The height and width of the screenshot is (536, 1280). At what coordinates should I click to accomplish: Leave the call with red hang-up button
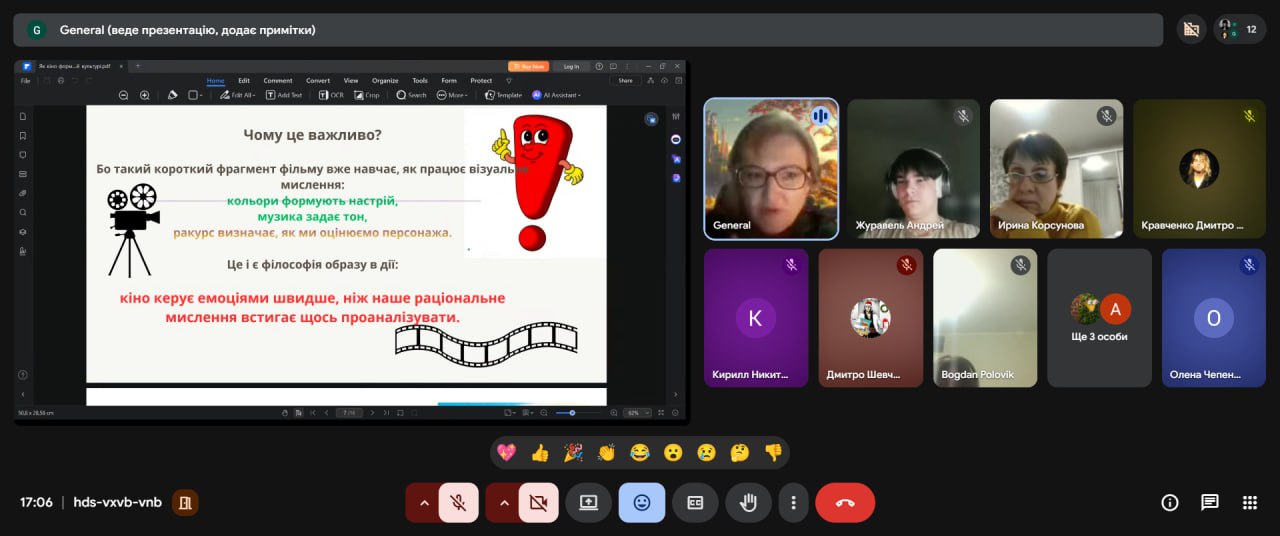(x=845, y=502)
